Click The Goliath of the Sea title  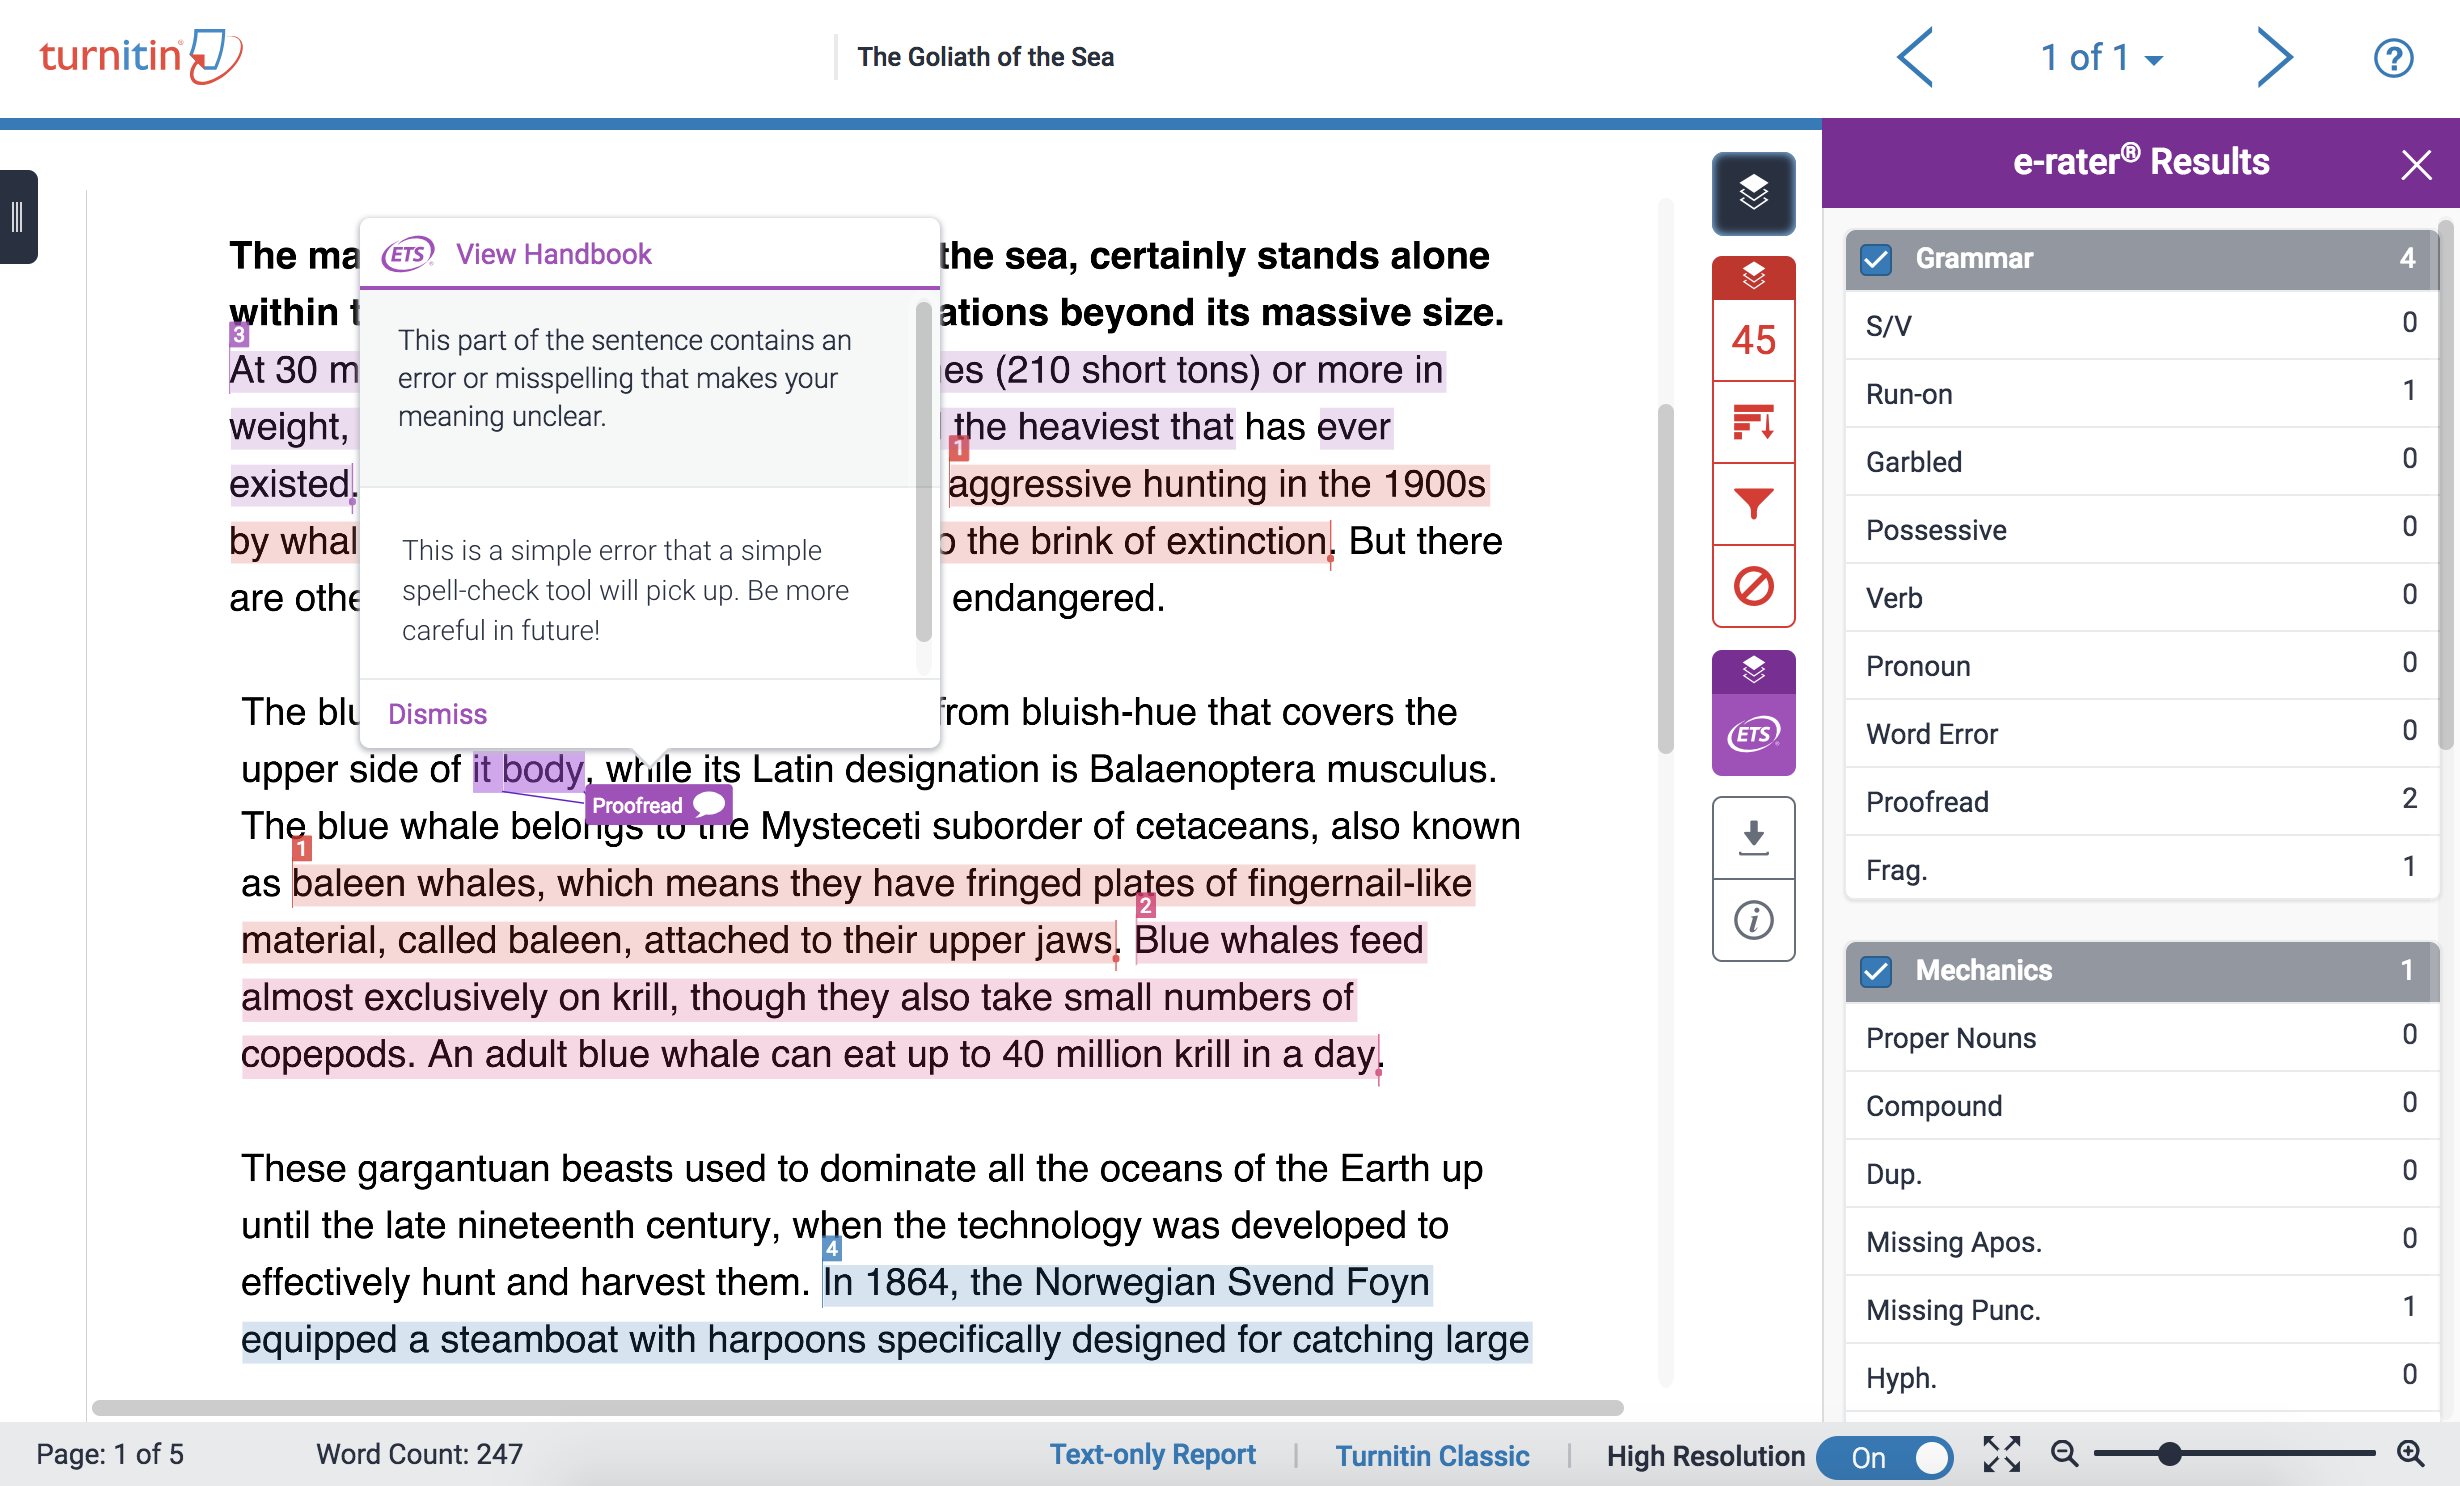pos(985,57)
